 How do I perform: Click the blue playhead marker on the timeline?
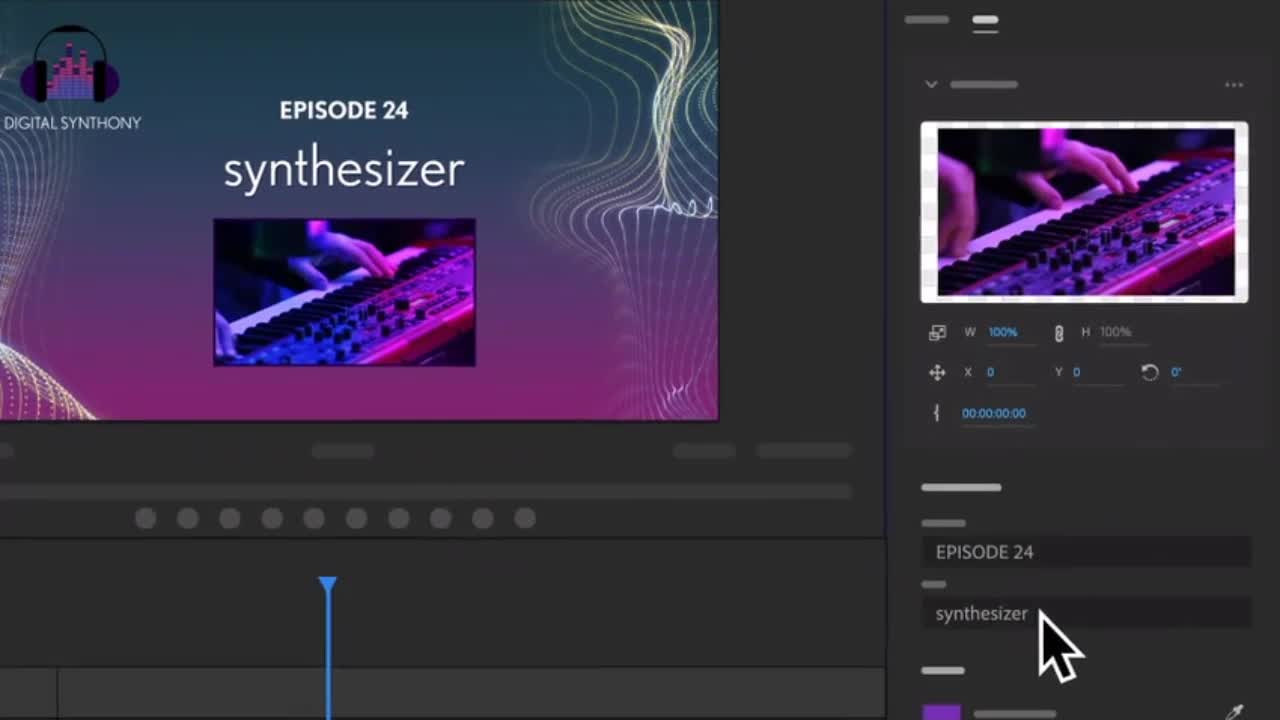coord(328,584)
